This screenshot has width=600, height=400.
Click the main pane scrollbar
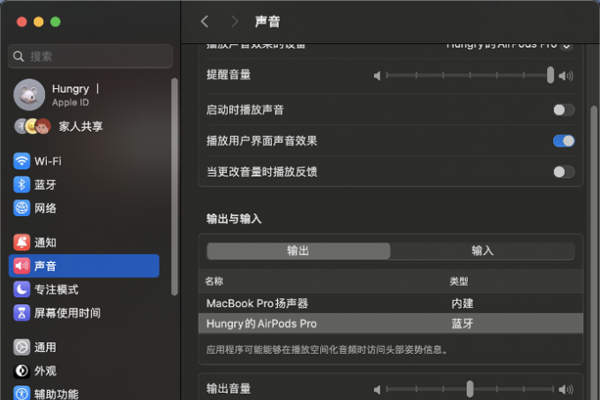coord(594,253)
